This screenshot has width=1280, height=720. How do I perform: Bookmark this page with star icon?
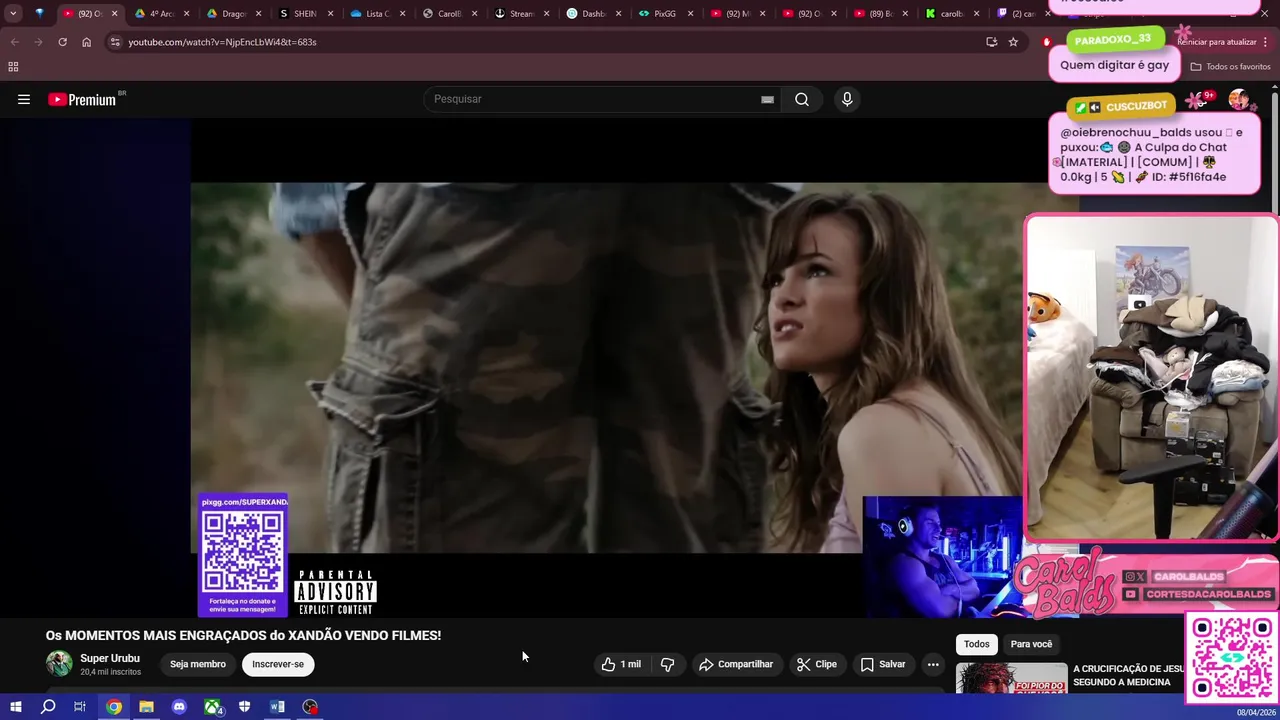[x=1013, y=42]
